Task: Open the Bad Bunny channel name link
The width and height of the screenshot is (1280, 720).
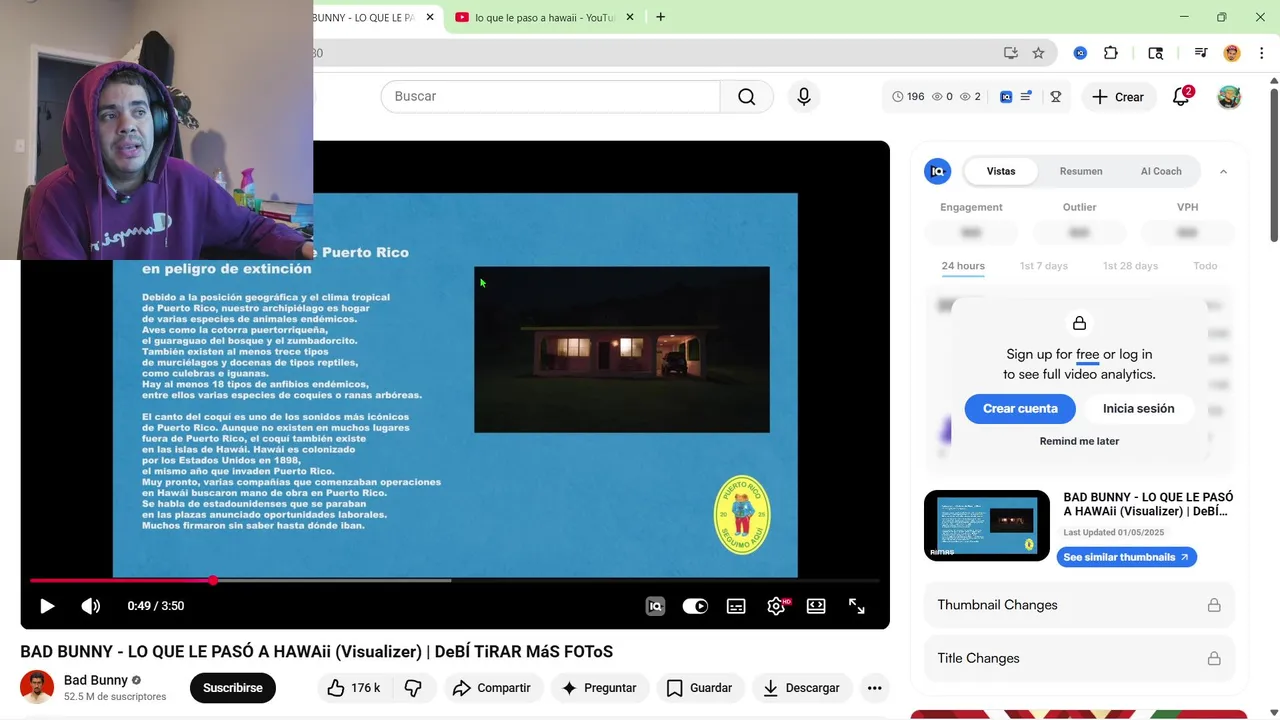Action: click(x=96, y=680)
